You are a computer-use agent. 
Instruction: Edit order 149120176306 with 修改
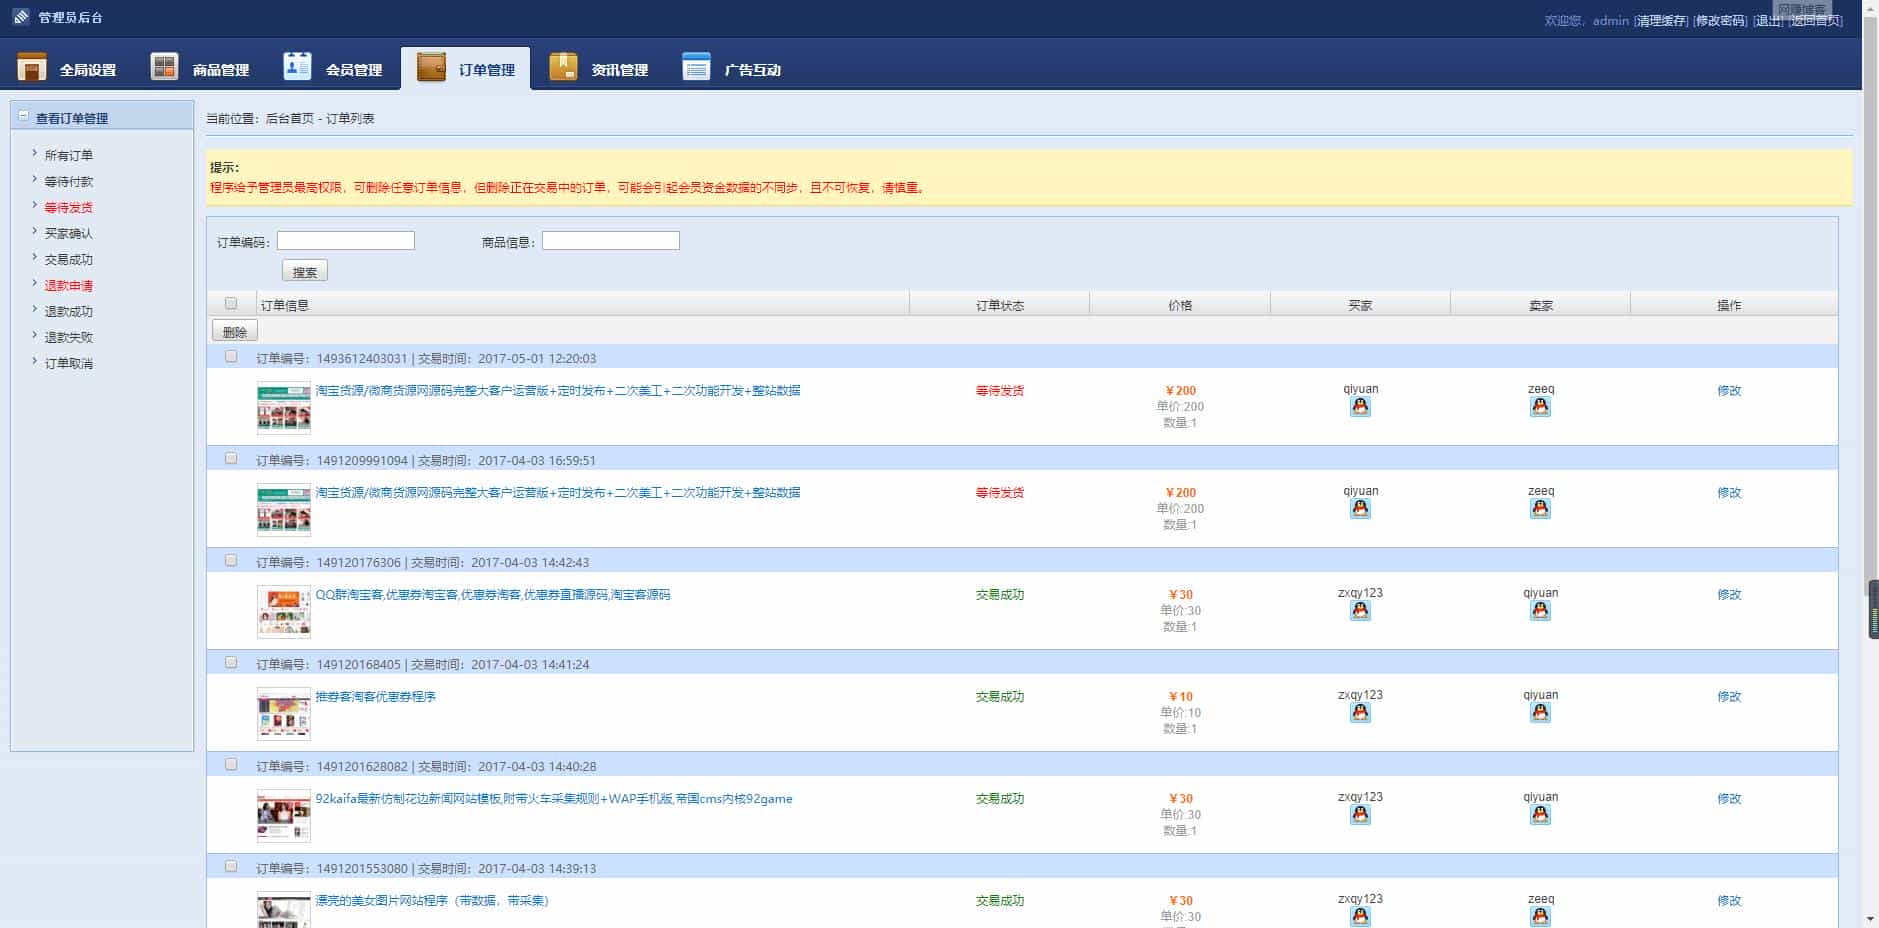[x=1729, y=594]
